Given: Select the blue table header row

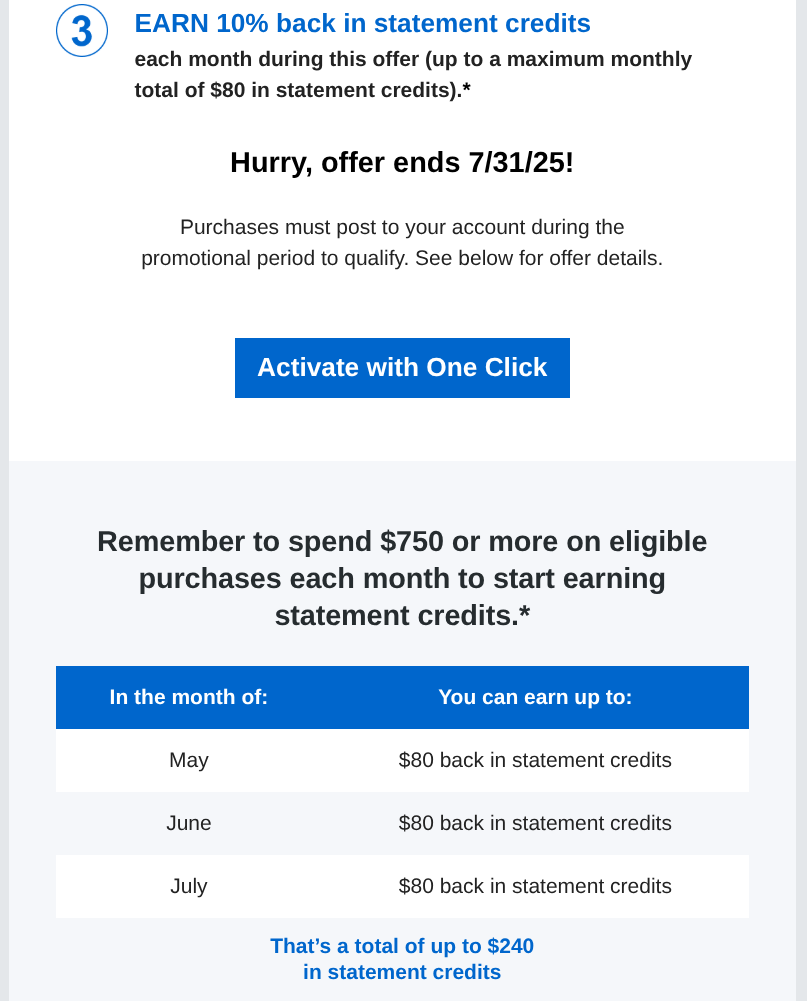Looking at the screenshot, I should pyautogui.click(x=402, y=697).
